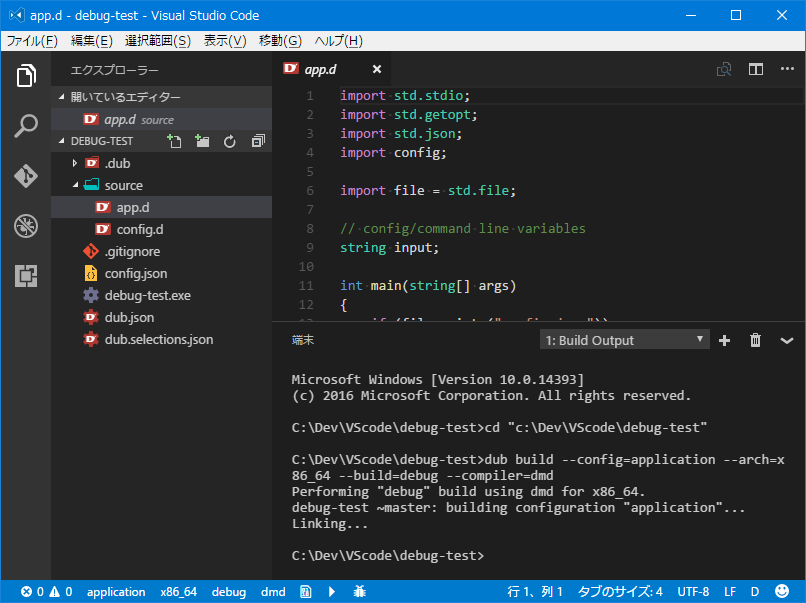Kill the terminal with trash icon
The width and height of the screenshot is (806, 603).
pos(755,340)
